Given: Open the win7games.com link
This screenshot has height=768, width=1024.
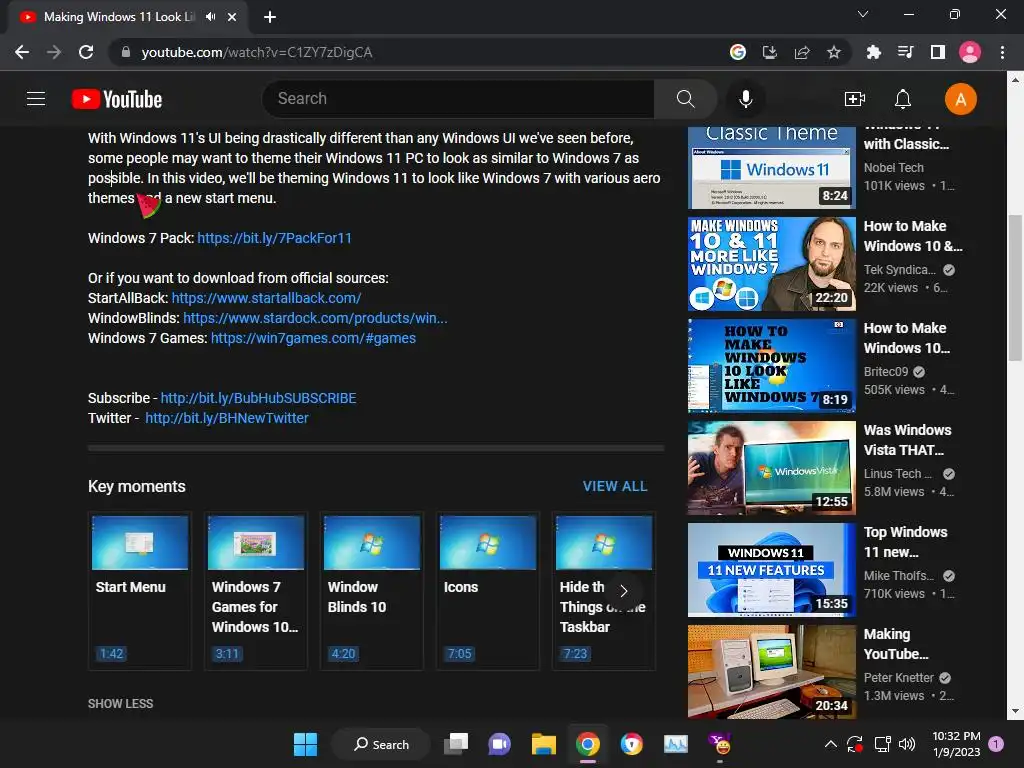Looking at the screenshot, I should point(313,338).
